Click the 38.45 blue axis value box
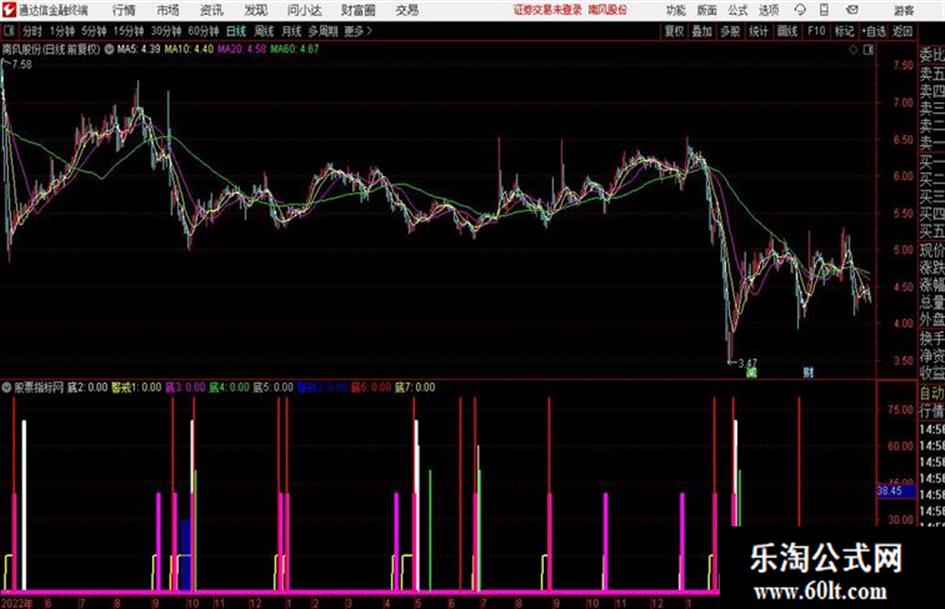 (895, 491)
